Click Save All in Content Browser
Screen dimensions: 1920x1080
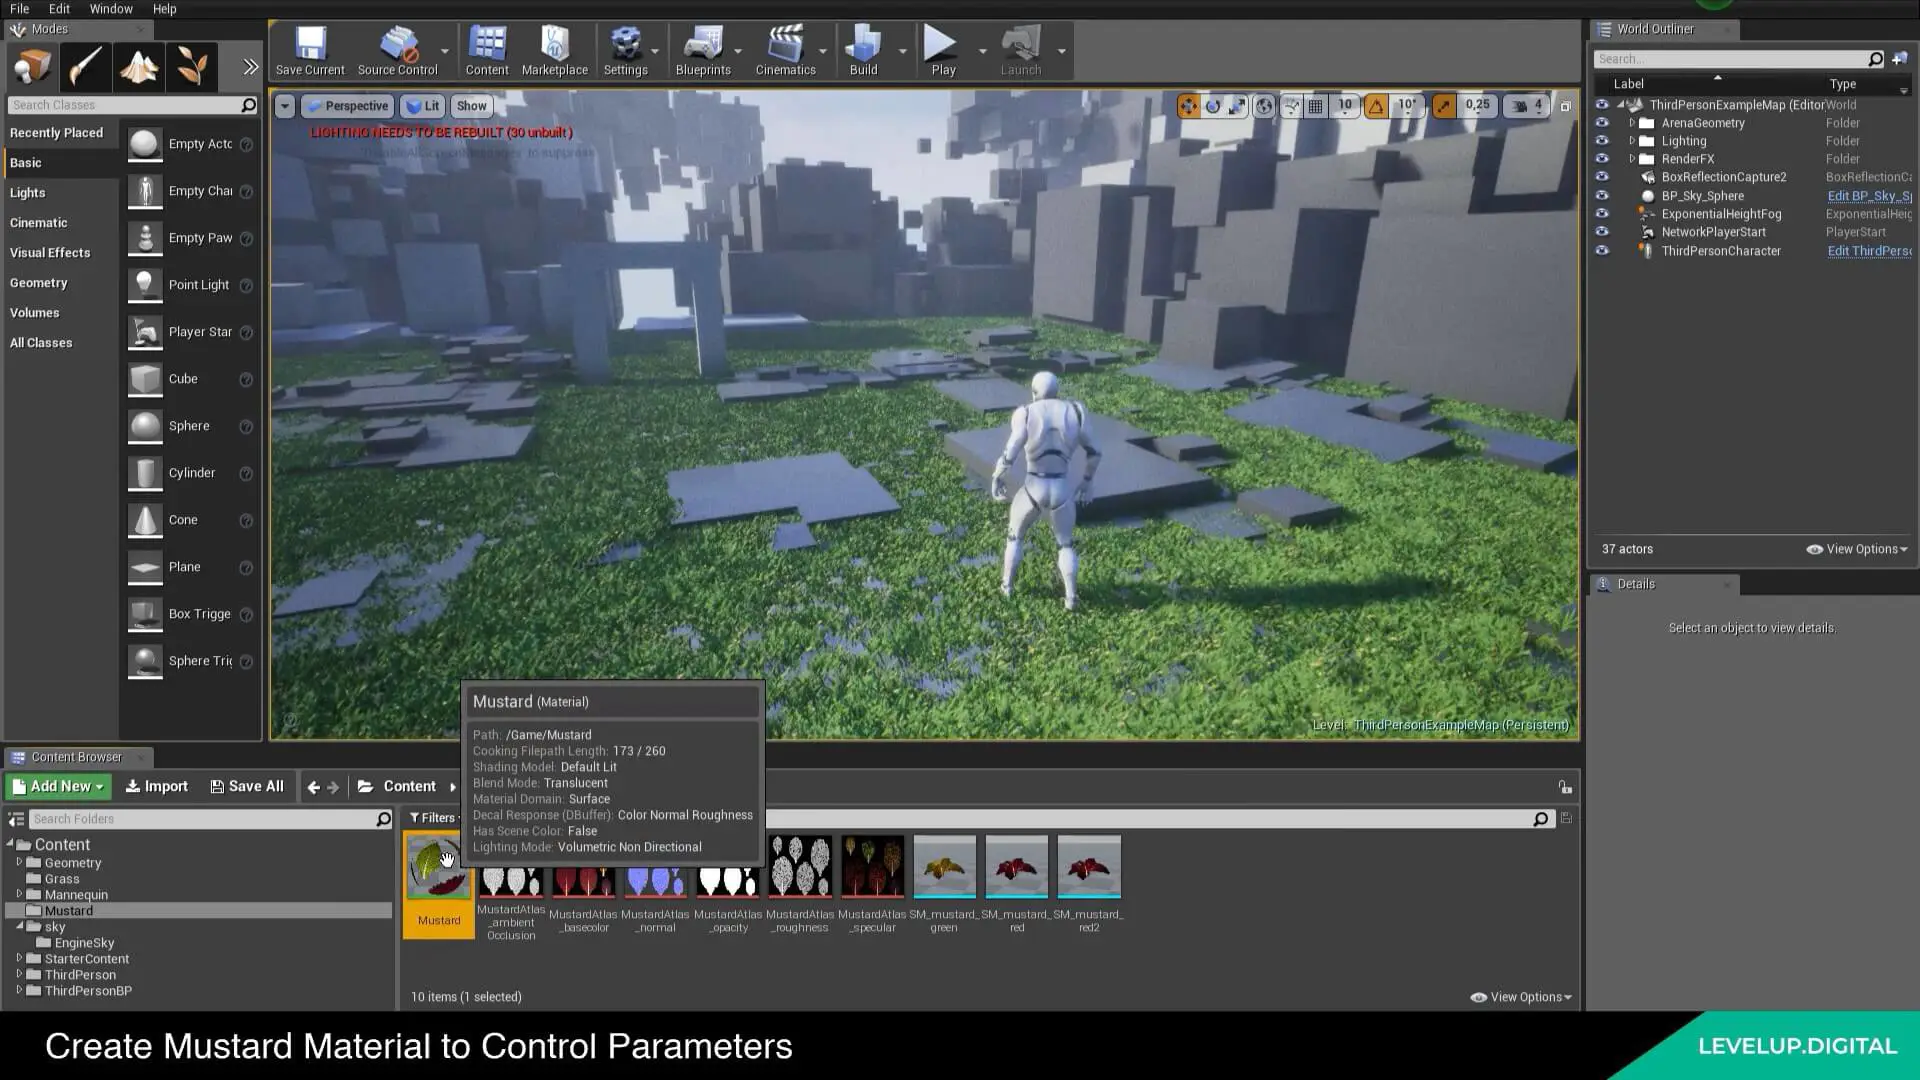click(247, 787)
